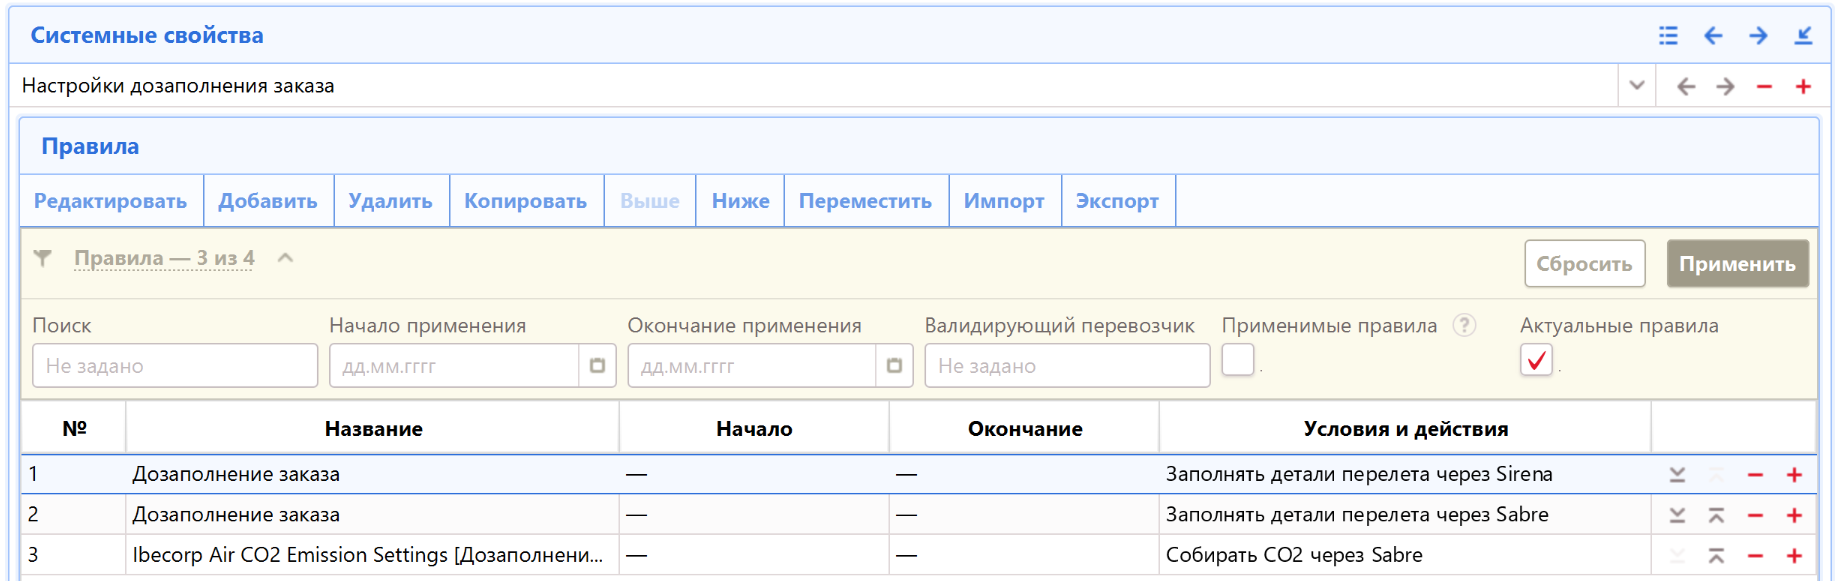Move rule 2 to top with arrow icon
Screen dimensions: 1836x581
tap(1716, 515)
